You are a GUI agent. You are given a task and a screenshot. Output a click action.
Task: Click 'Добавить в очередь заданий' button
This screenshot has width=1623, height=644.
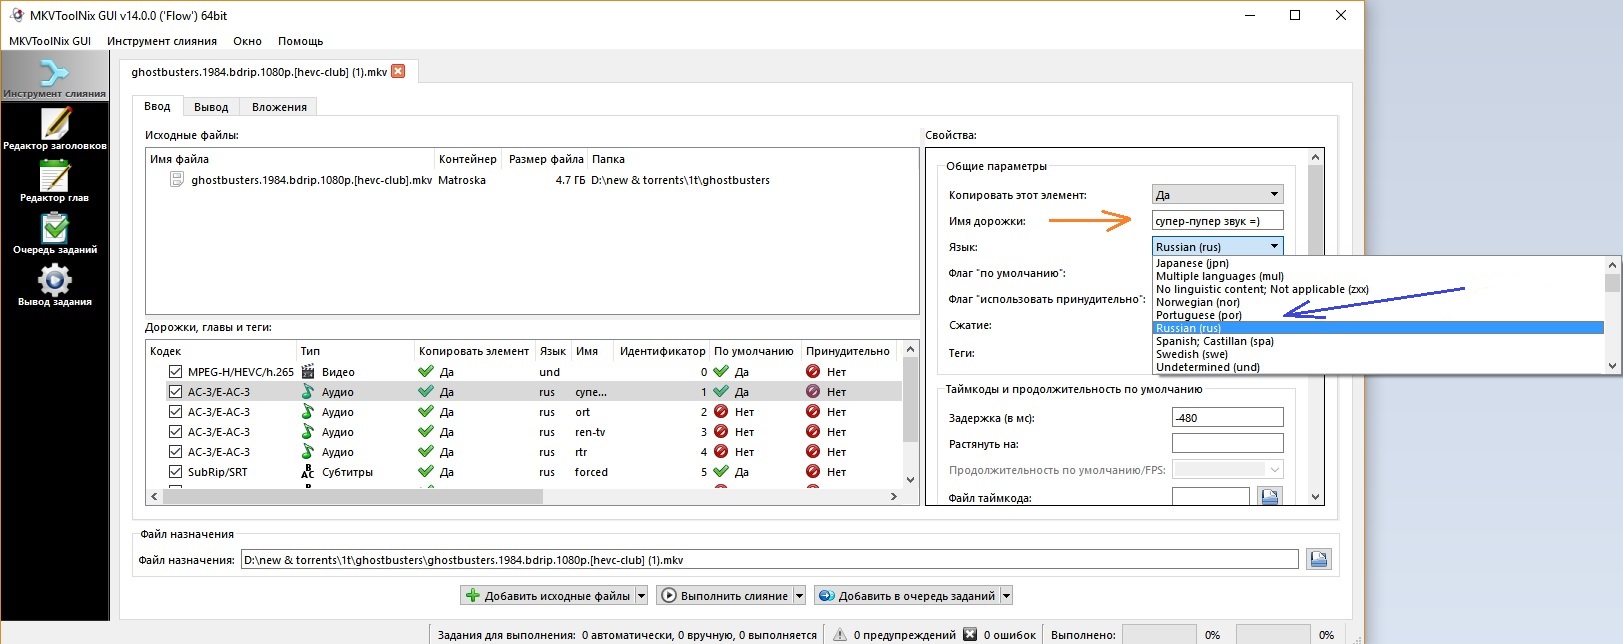tap(907, 596)
